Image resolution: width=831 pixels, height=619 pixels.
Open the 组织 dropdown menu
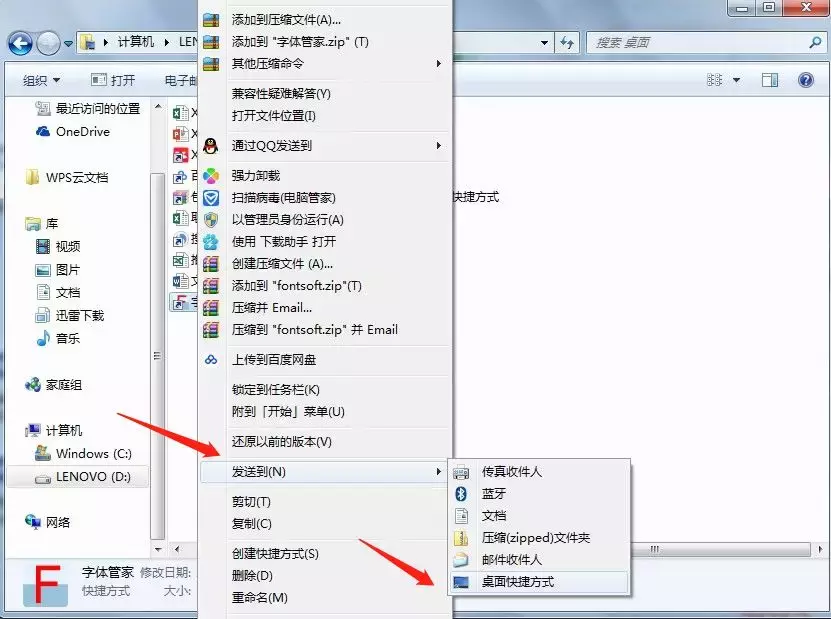pyautogui.click(x=39, y=80)
